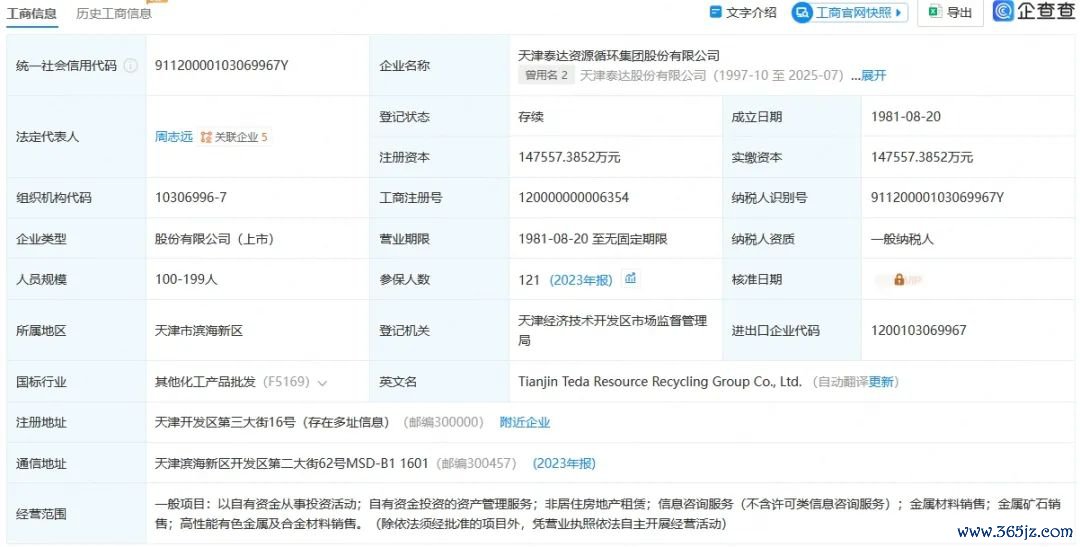Click the 文字介绍 document icon

pos(716,12)
